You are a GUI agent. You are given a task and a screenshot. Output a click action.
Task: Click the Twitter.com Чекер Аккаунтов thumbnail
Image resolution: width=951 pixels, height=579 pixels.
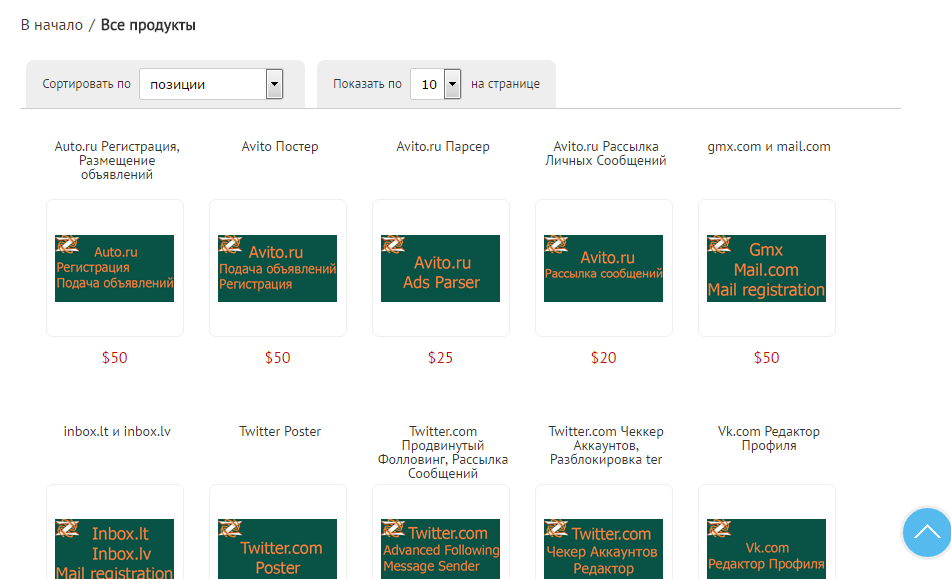click(x=603, y=549)
